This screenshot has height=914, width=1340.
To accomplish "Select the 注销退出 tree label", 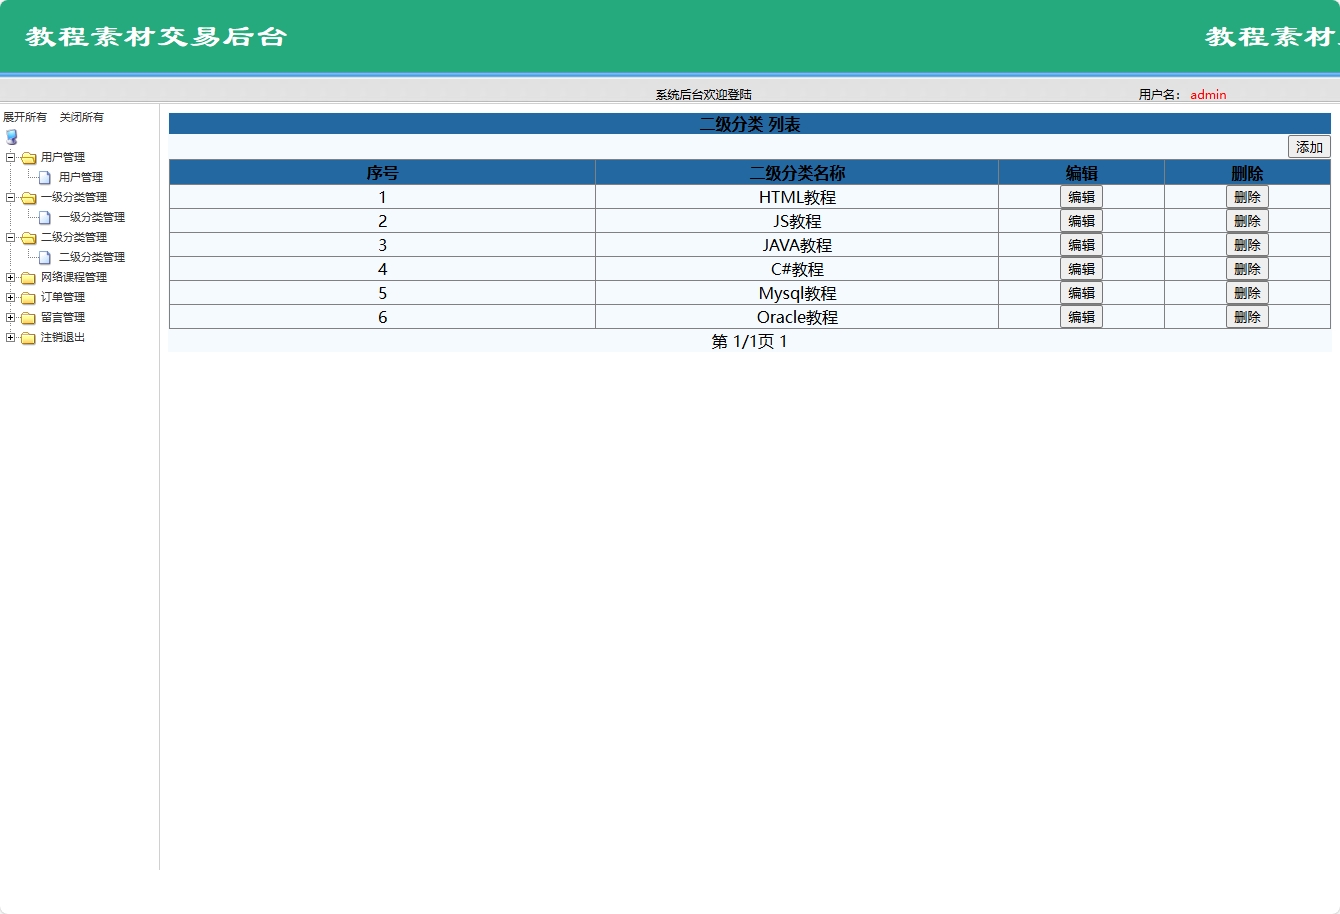I will 63,337.
